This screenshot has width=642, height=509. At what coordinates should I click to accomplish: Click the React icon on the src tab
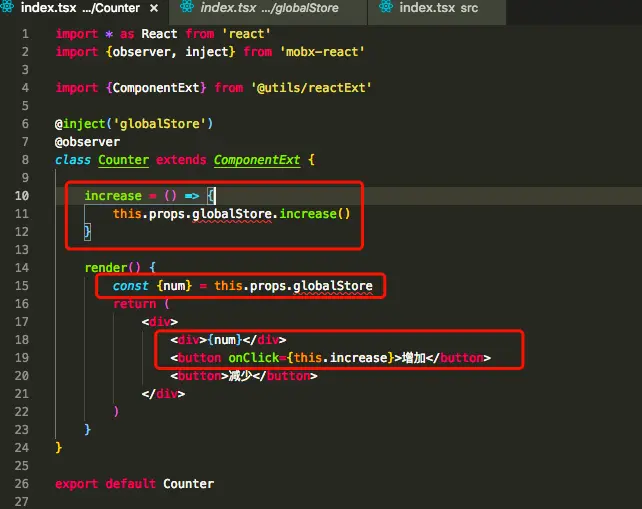(386, 7)
